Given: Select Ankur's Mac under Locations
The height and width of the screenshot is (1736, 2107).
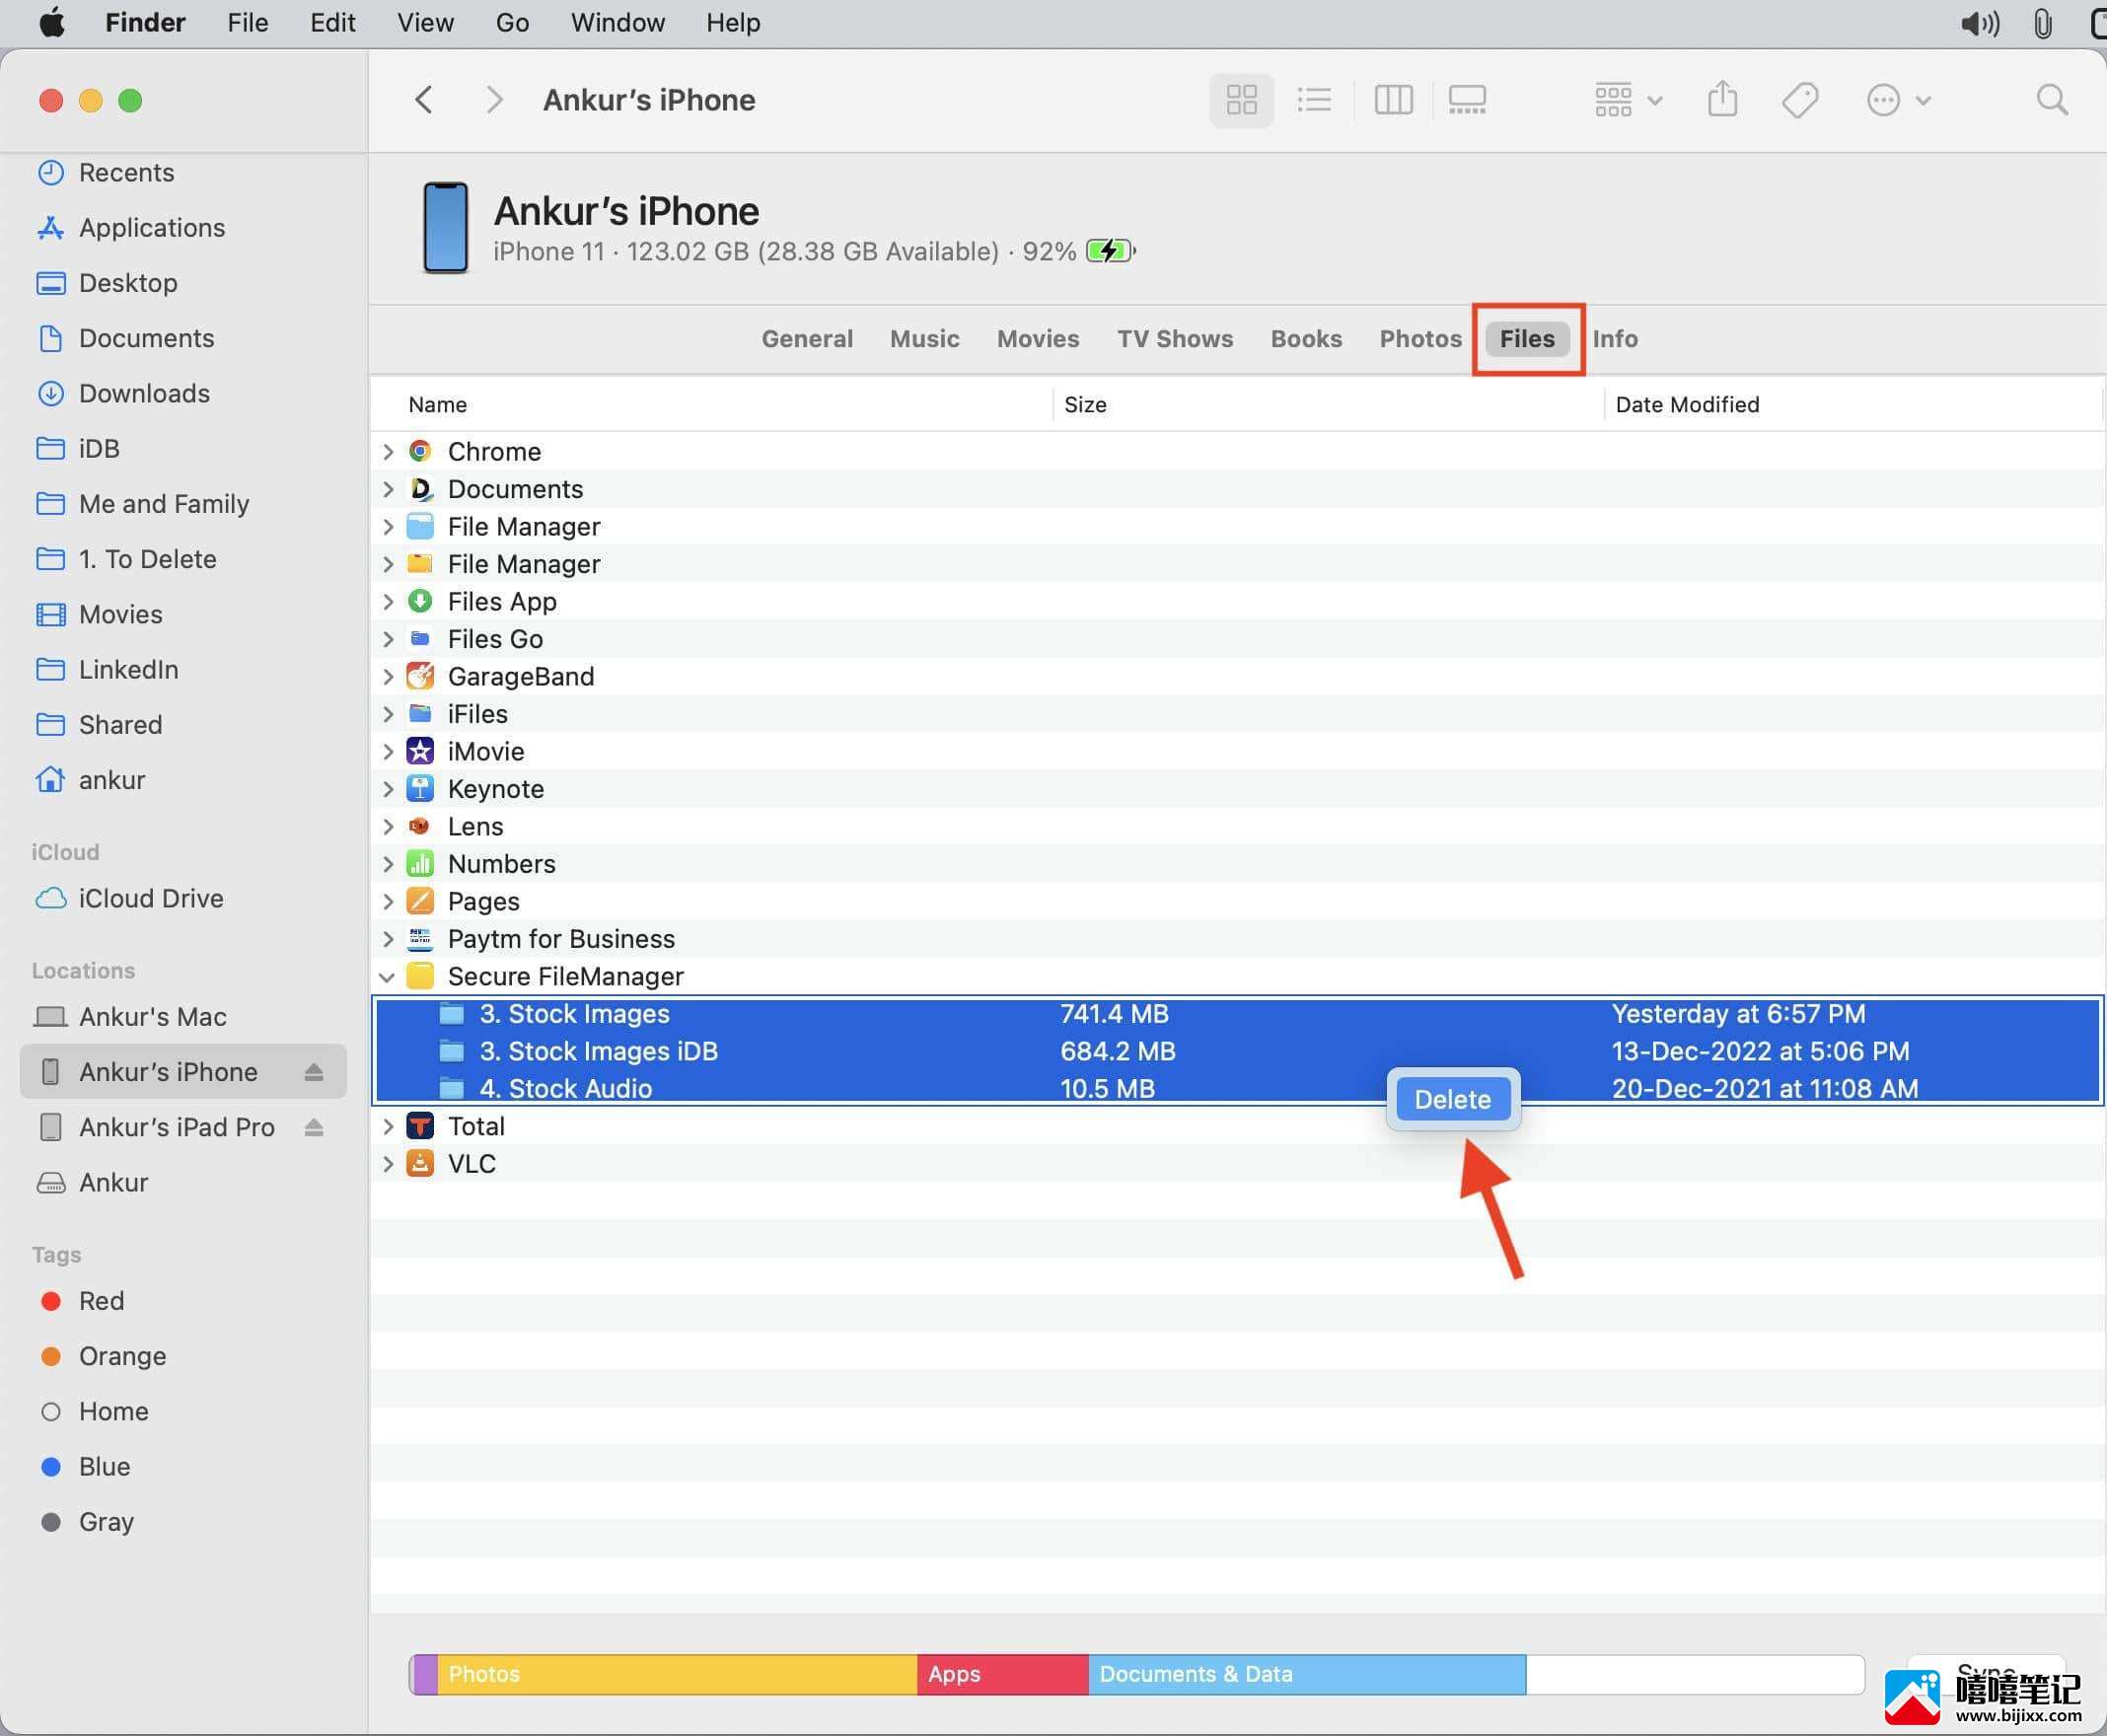Looking at the screenshot, I should 152,1016.
